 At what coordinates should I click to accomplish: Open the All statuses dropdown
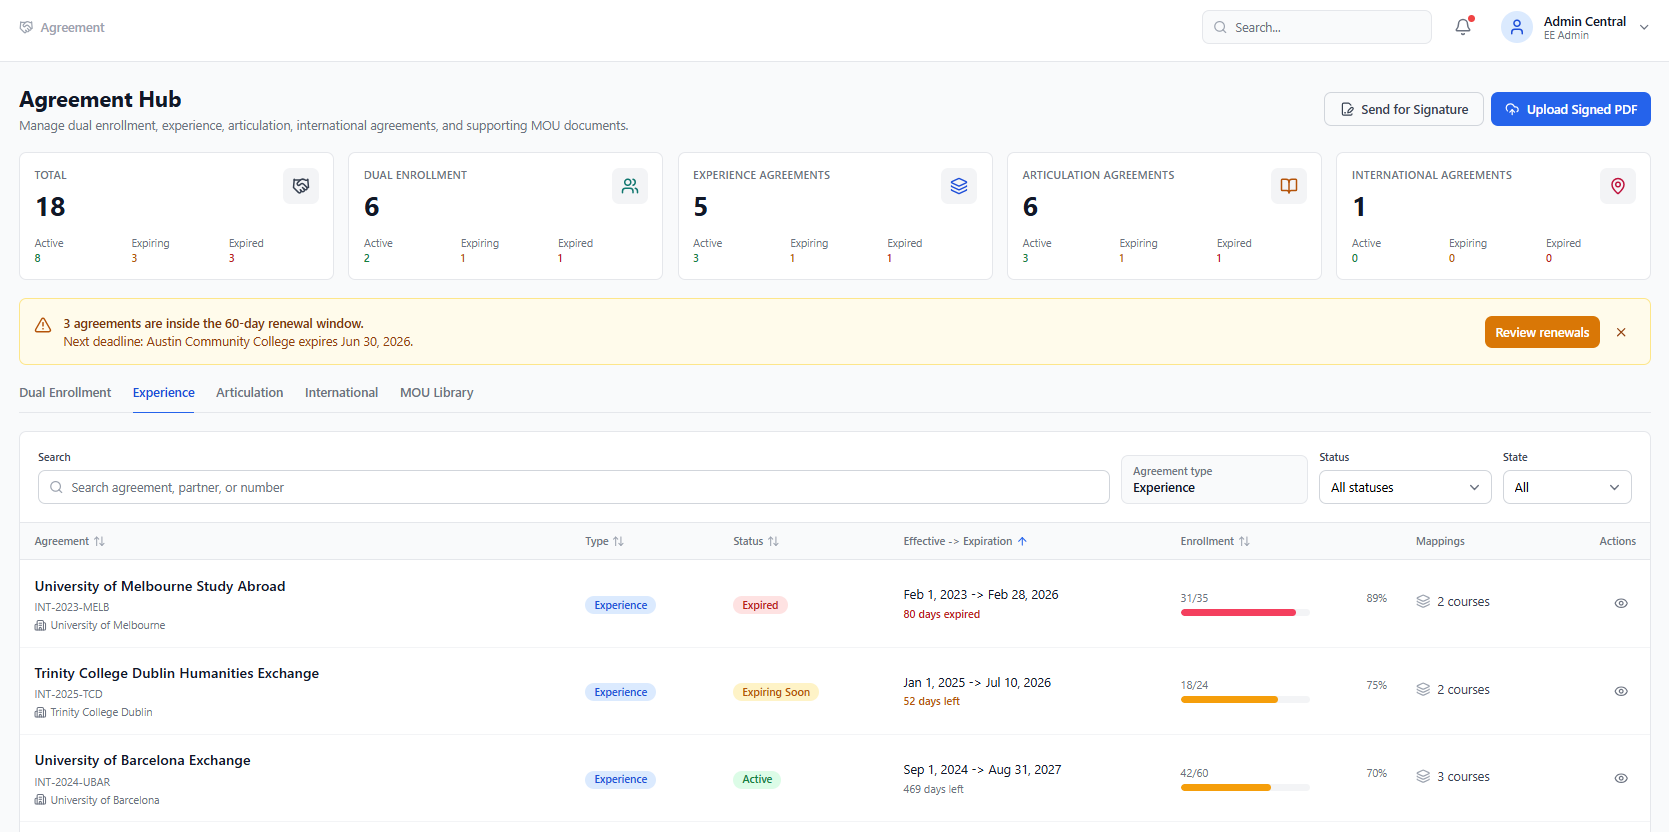coord(1405,487)
